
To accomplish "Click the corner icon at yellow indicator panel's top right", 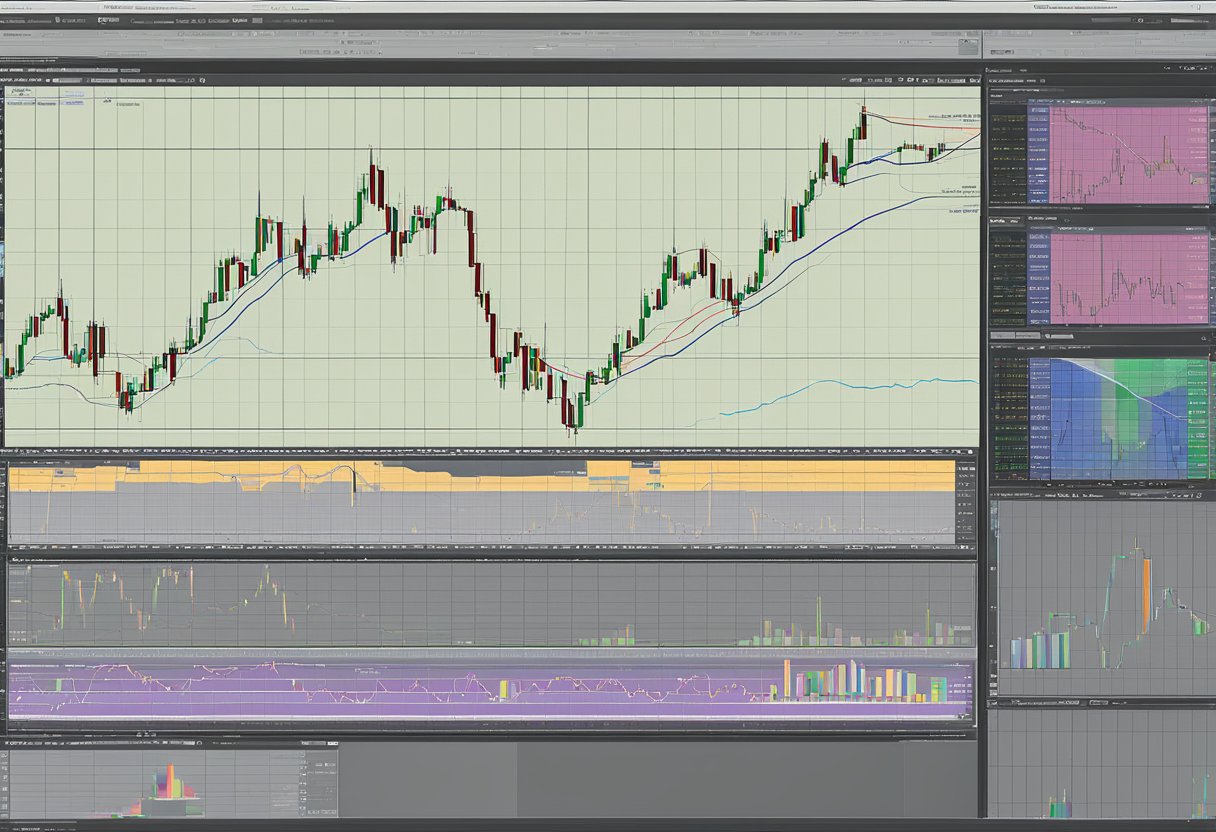I will (x=969, y=453).
